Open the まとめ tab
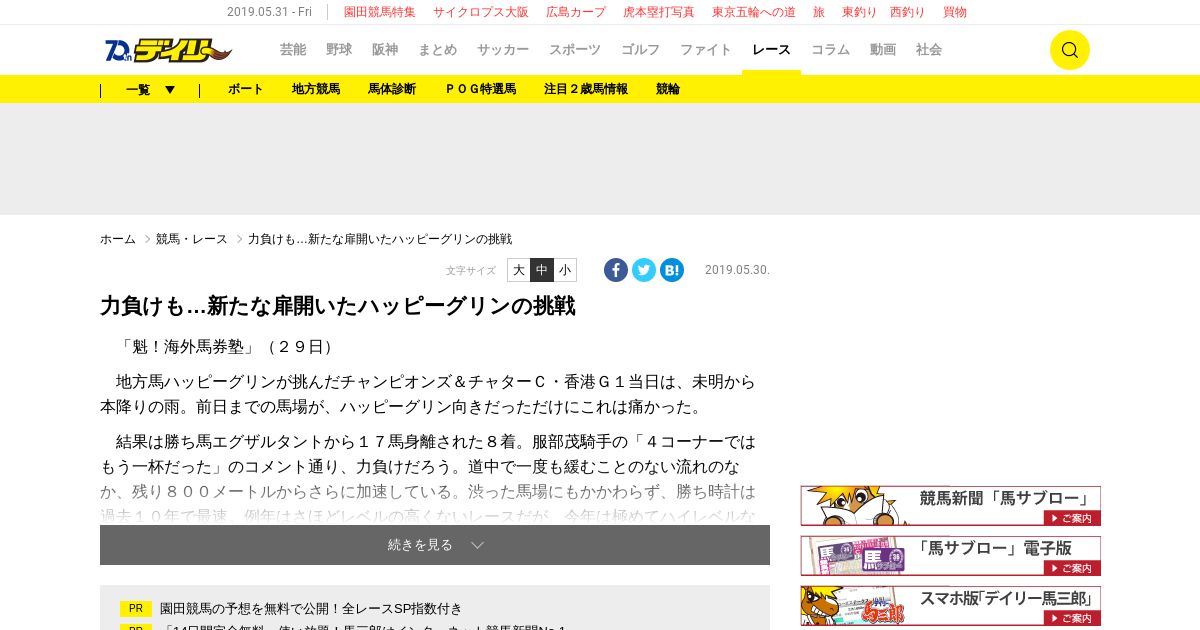Image resolution: width=1200 pixels, height=630 pixels. pos(437,50)
